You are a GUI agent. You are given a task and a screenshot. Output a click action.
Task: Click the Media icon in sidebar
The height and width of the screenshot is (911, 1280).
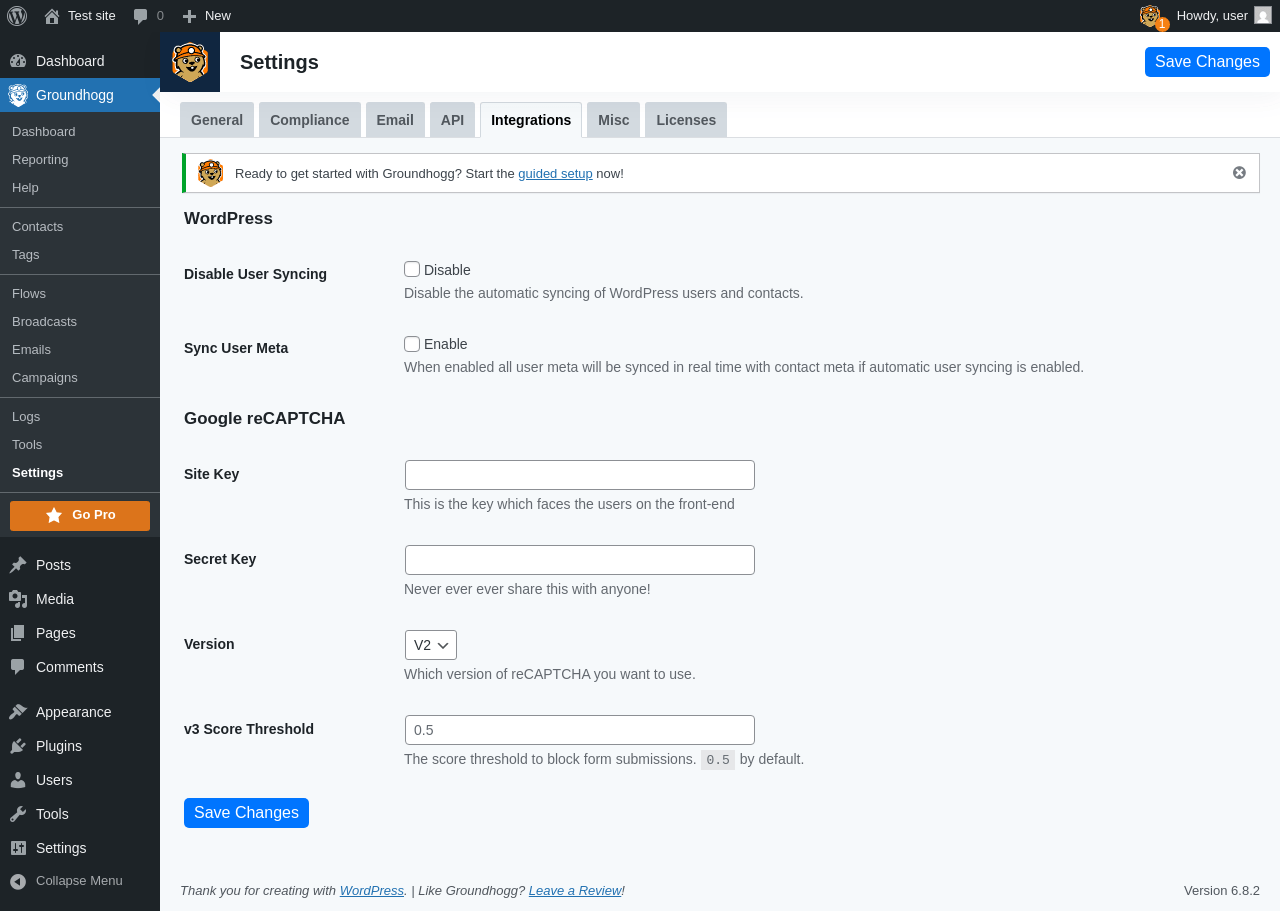point(18,599)
